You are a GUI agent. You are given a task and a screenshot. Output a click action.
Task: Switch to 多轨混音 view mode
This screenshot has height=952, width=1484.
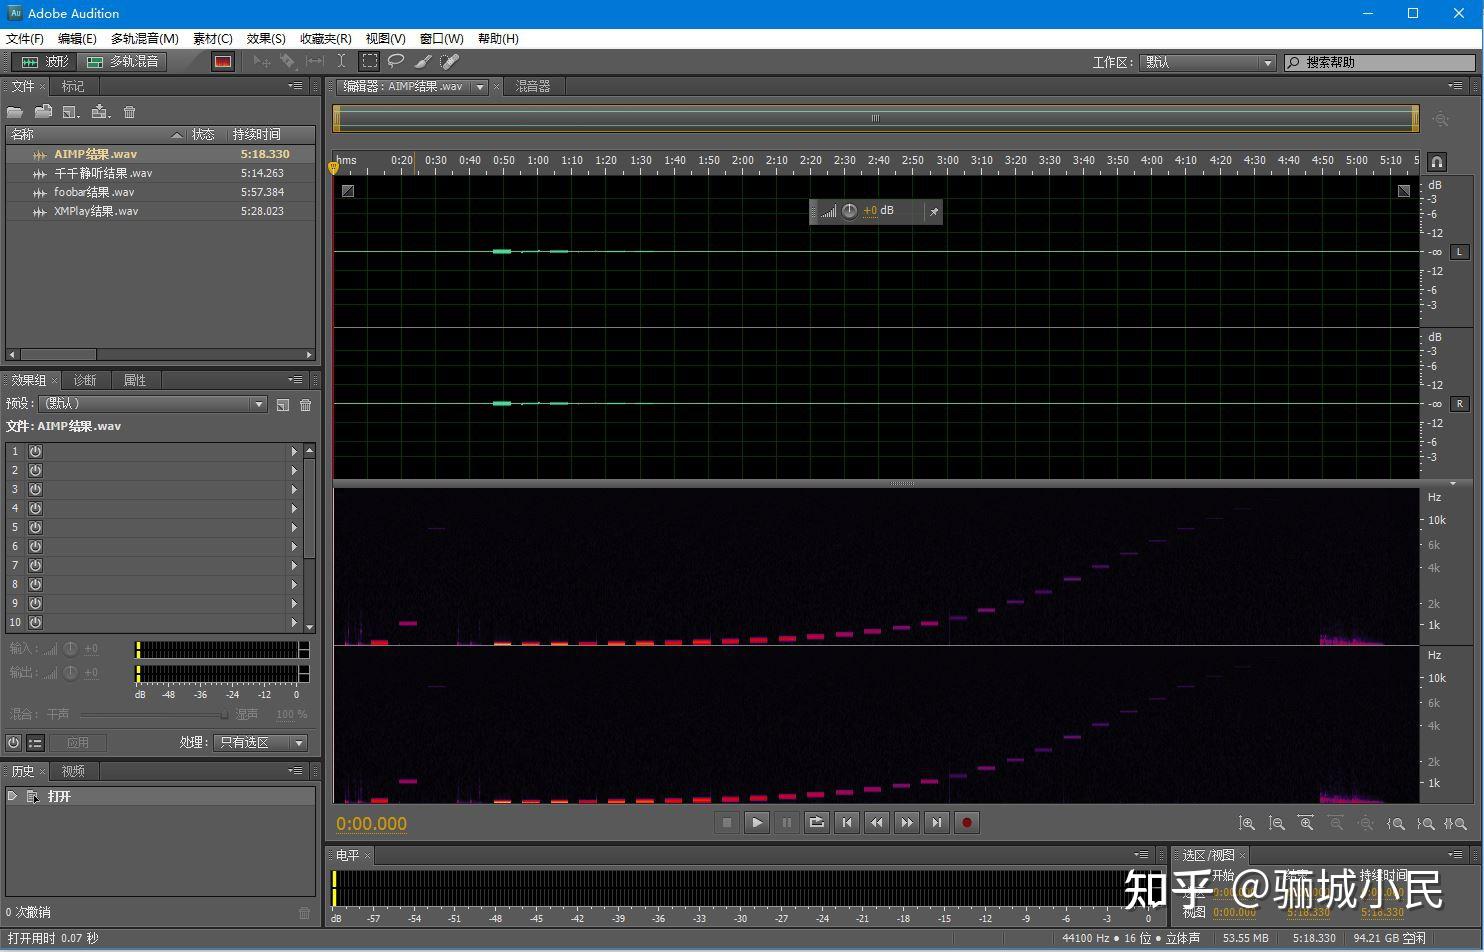[123, 61]
